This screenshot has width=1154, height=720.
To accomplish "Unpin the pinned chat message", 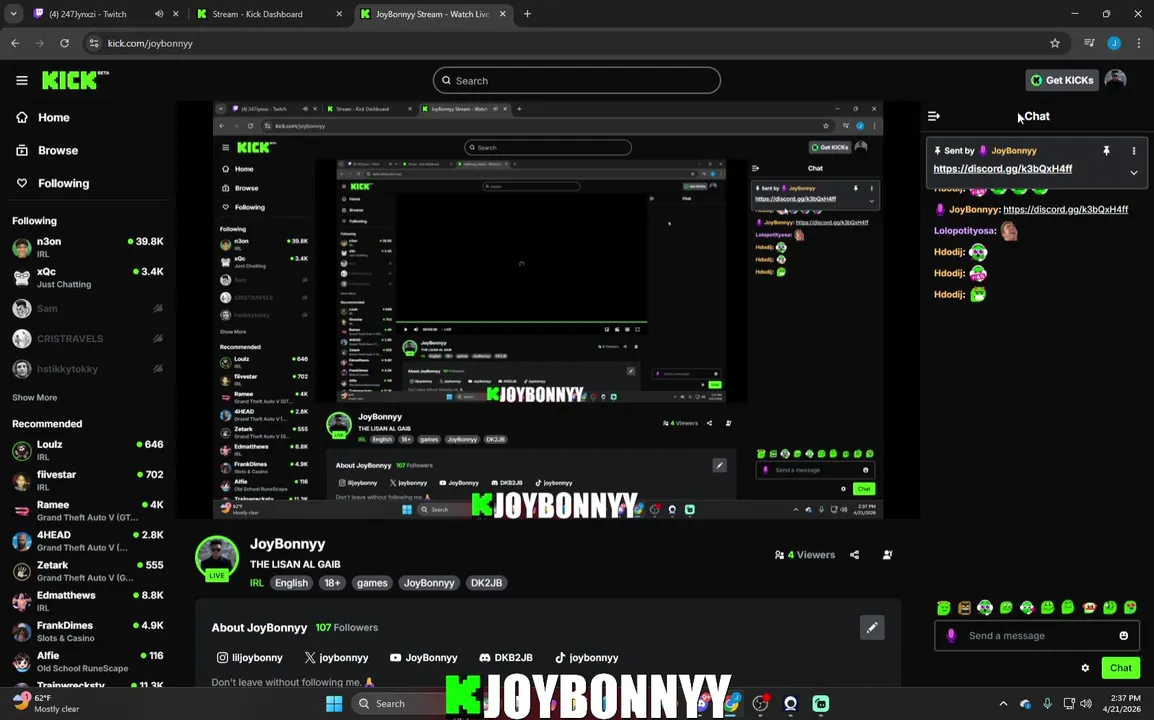I will pos(1106,150).
